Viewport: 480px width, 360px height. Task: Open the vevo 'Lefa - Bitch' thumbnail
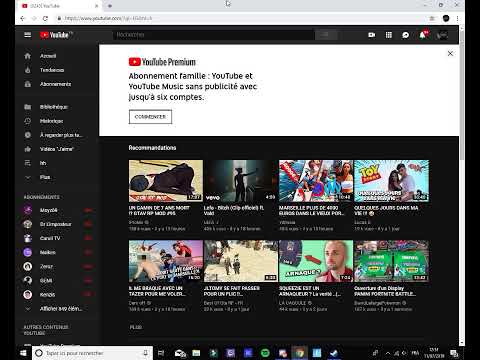click(241, 181)
